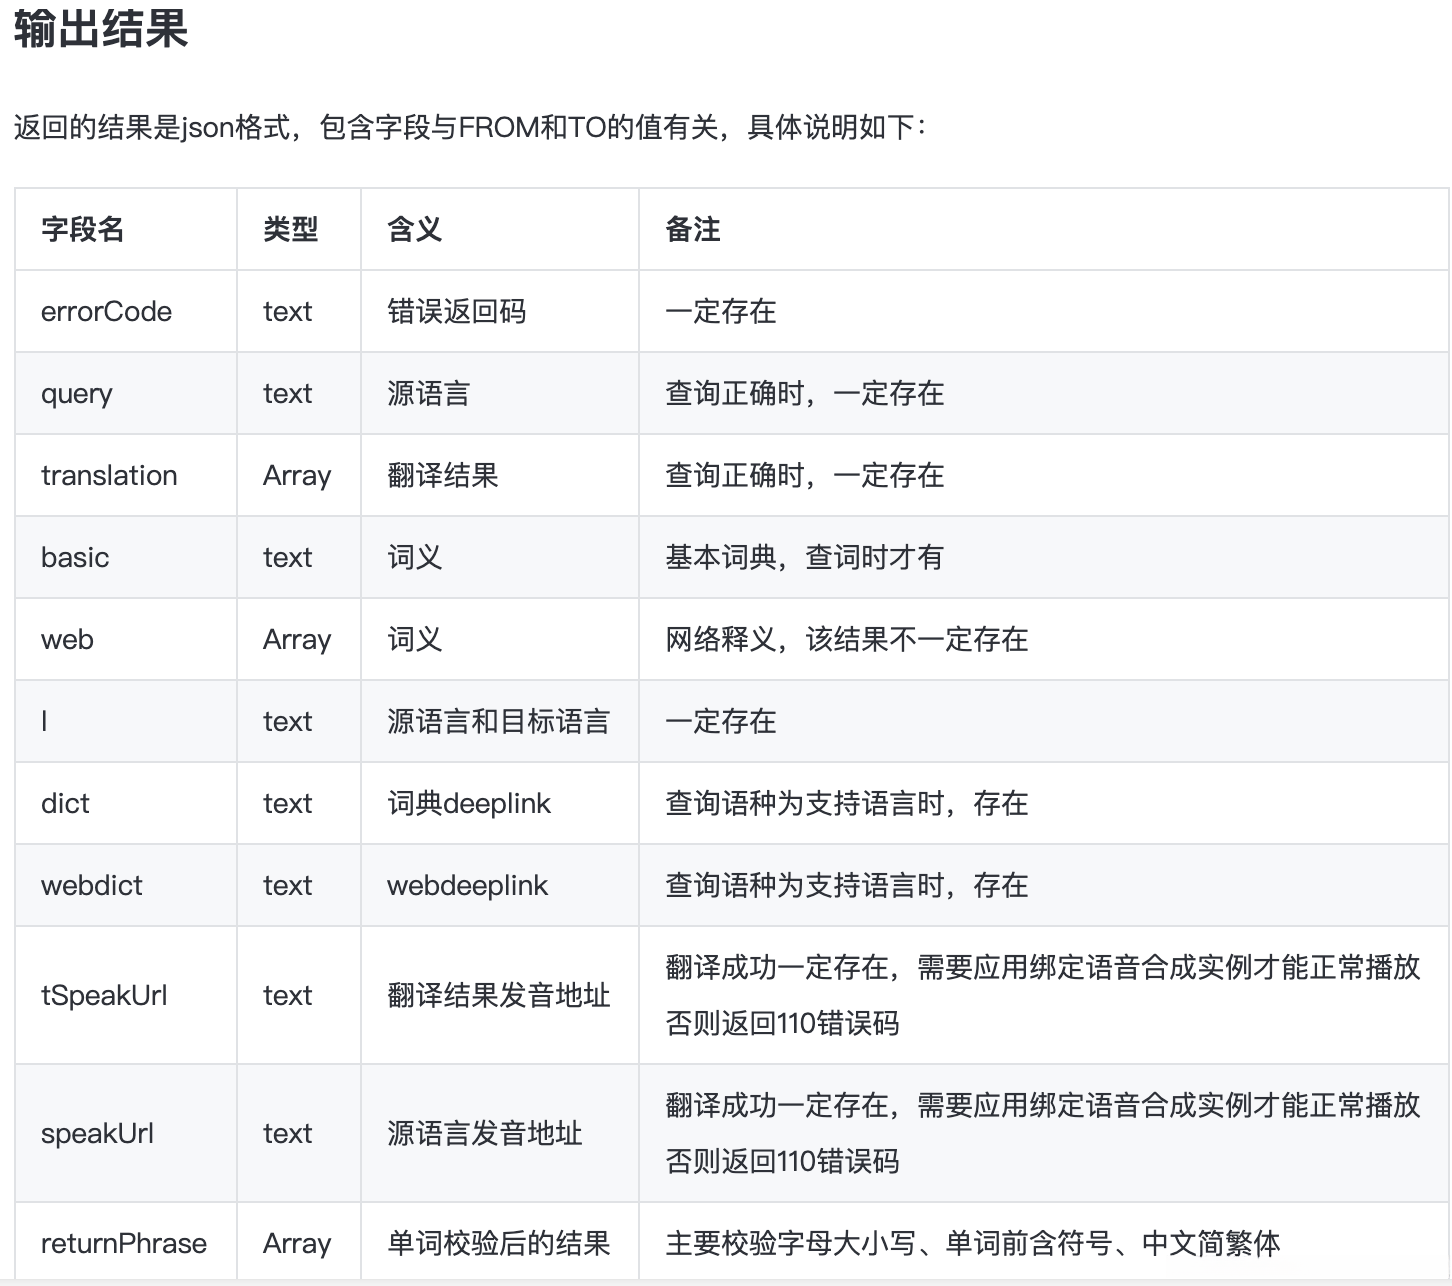Select the tSpeakUrl field cell
1452x1286 pixels.
pyautogui.click(x=104, y=995)
